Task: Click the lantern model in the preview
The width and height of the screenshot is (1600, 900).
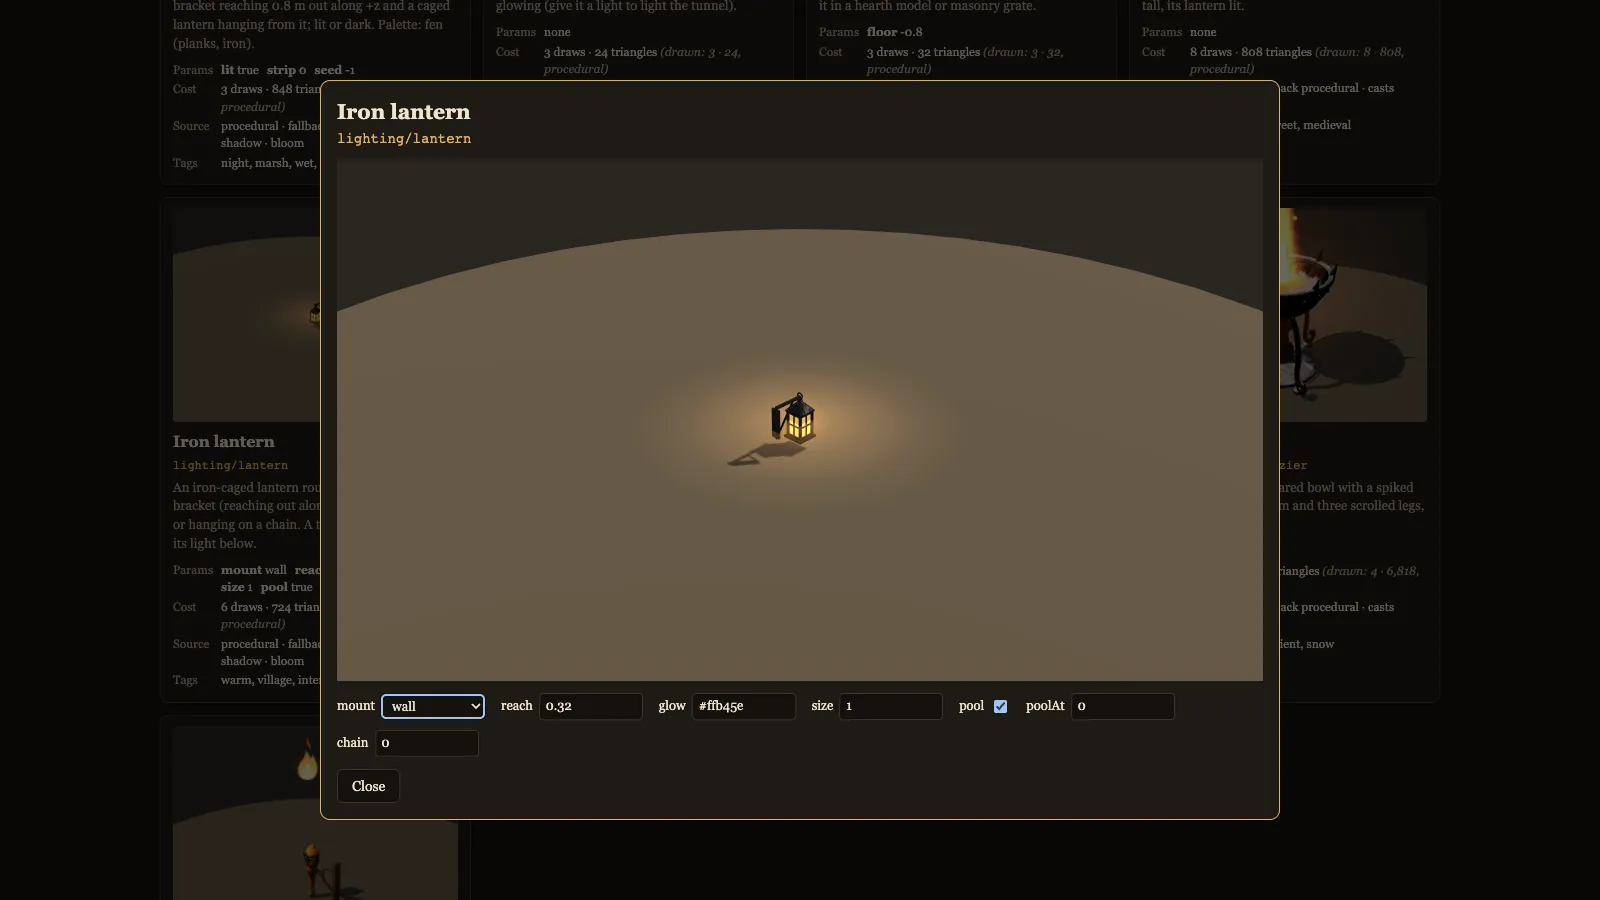Action: (794, 418)
